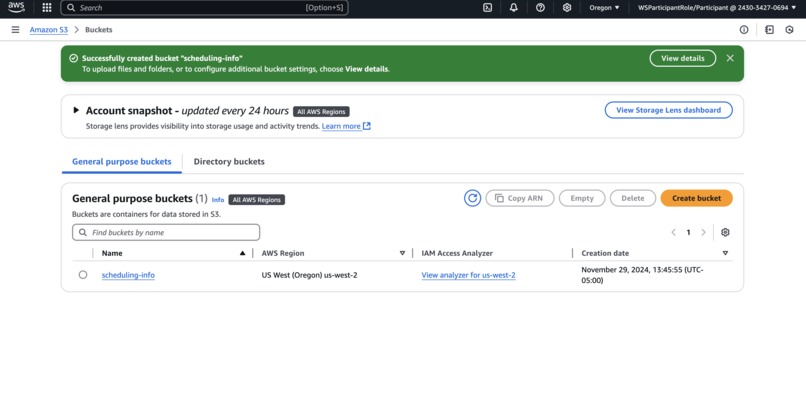Switch to the Directory buckets tab
806x417 pixels.
pyautogui.click(x=229, y=161)
